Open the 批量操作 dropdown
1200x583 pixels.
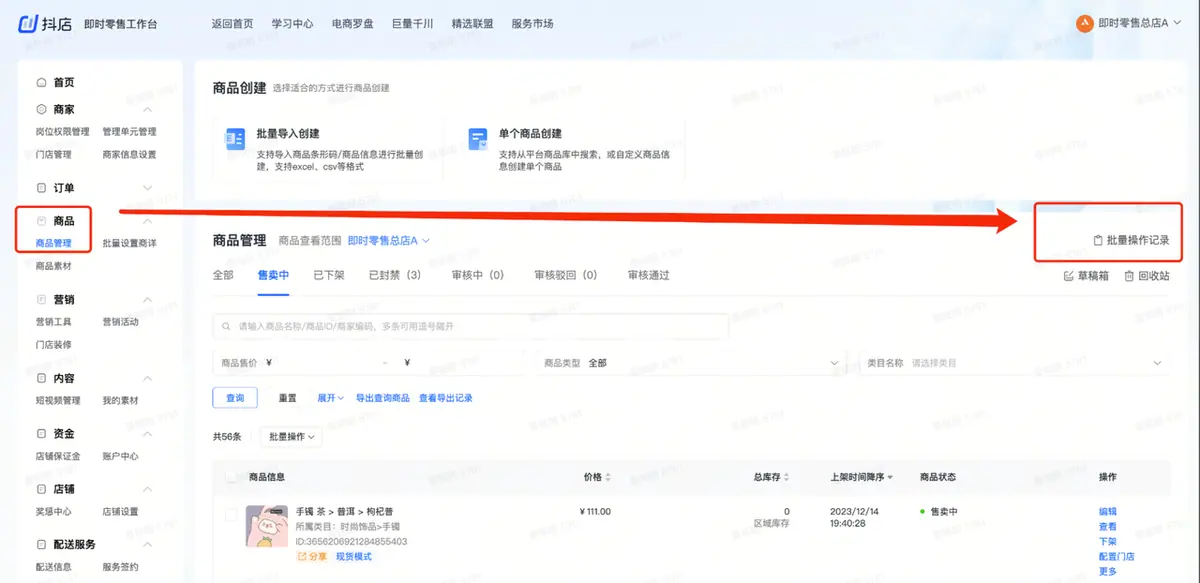pyautogui.click(x=291, y=437)
